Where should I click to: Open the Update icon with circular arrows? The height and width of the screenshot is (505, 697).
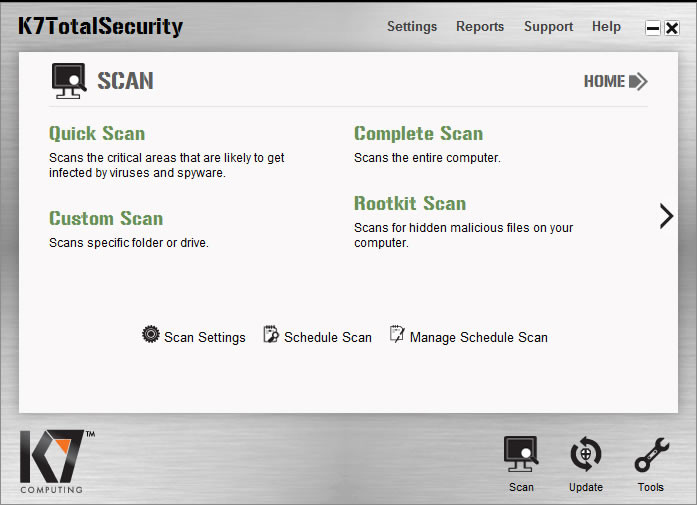[x=586, y=454]
